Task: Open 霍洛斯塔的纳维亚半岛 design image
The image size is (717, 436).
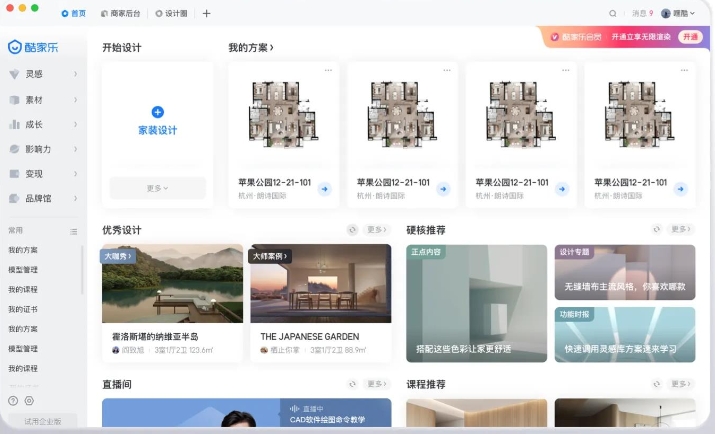Action: pos(172,284)
